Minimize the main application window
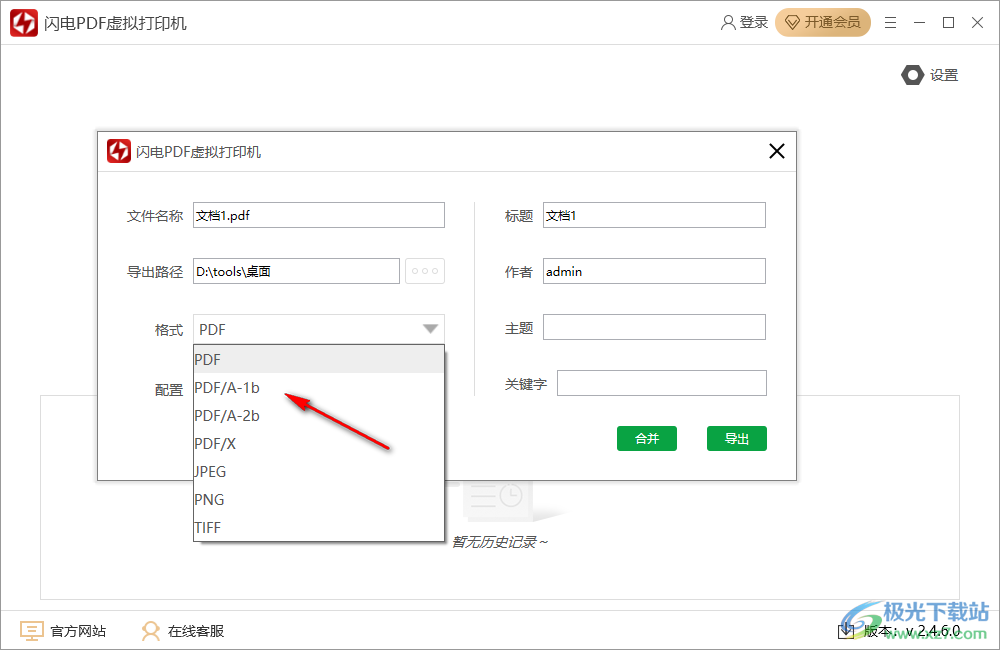 click(919, 23)
